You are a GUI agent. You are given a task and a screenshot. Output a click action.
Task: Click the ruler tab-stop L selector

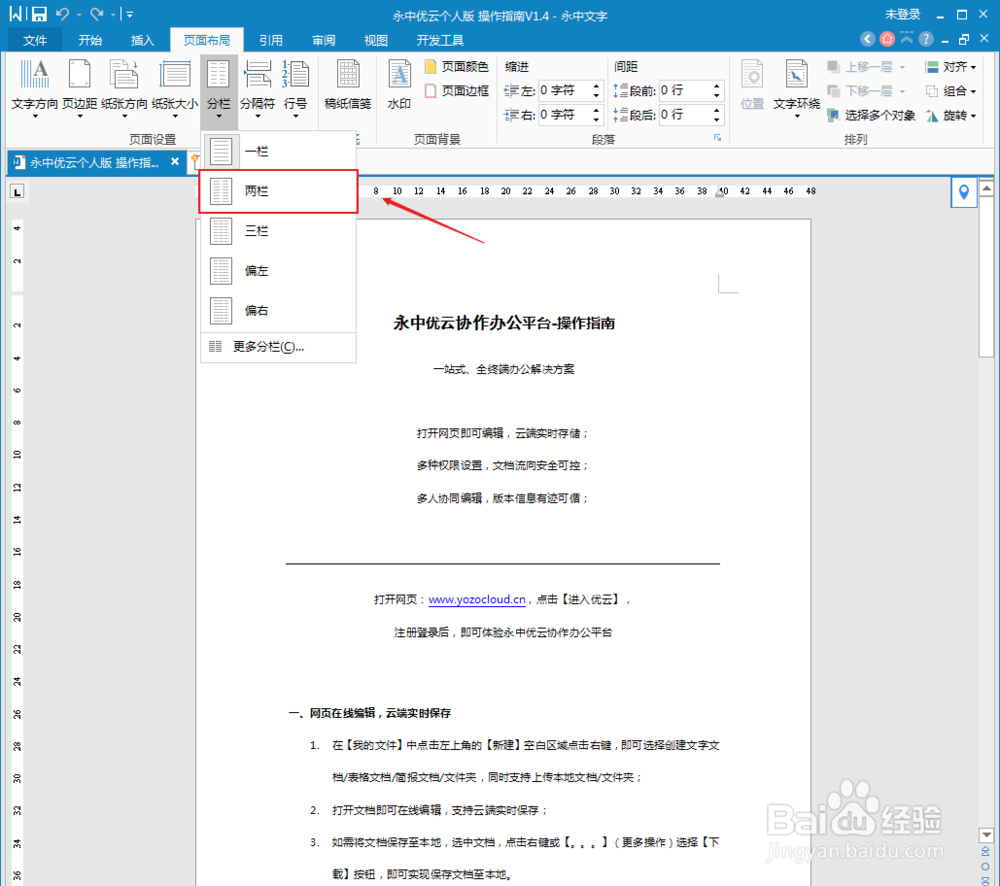(x=17, y=191)
